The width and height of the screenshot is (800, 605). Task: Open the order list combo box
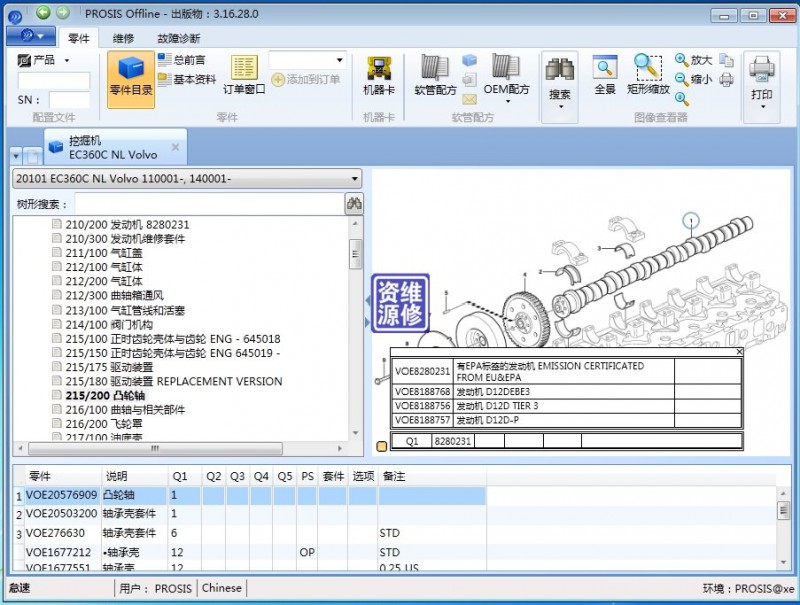click(307, 60)
